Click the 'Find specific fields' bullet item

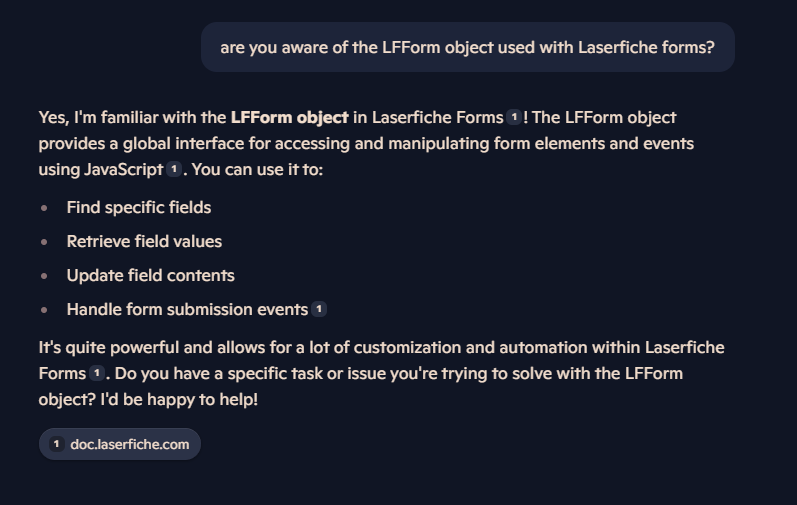click(x=139, y=207)
